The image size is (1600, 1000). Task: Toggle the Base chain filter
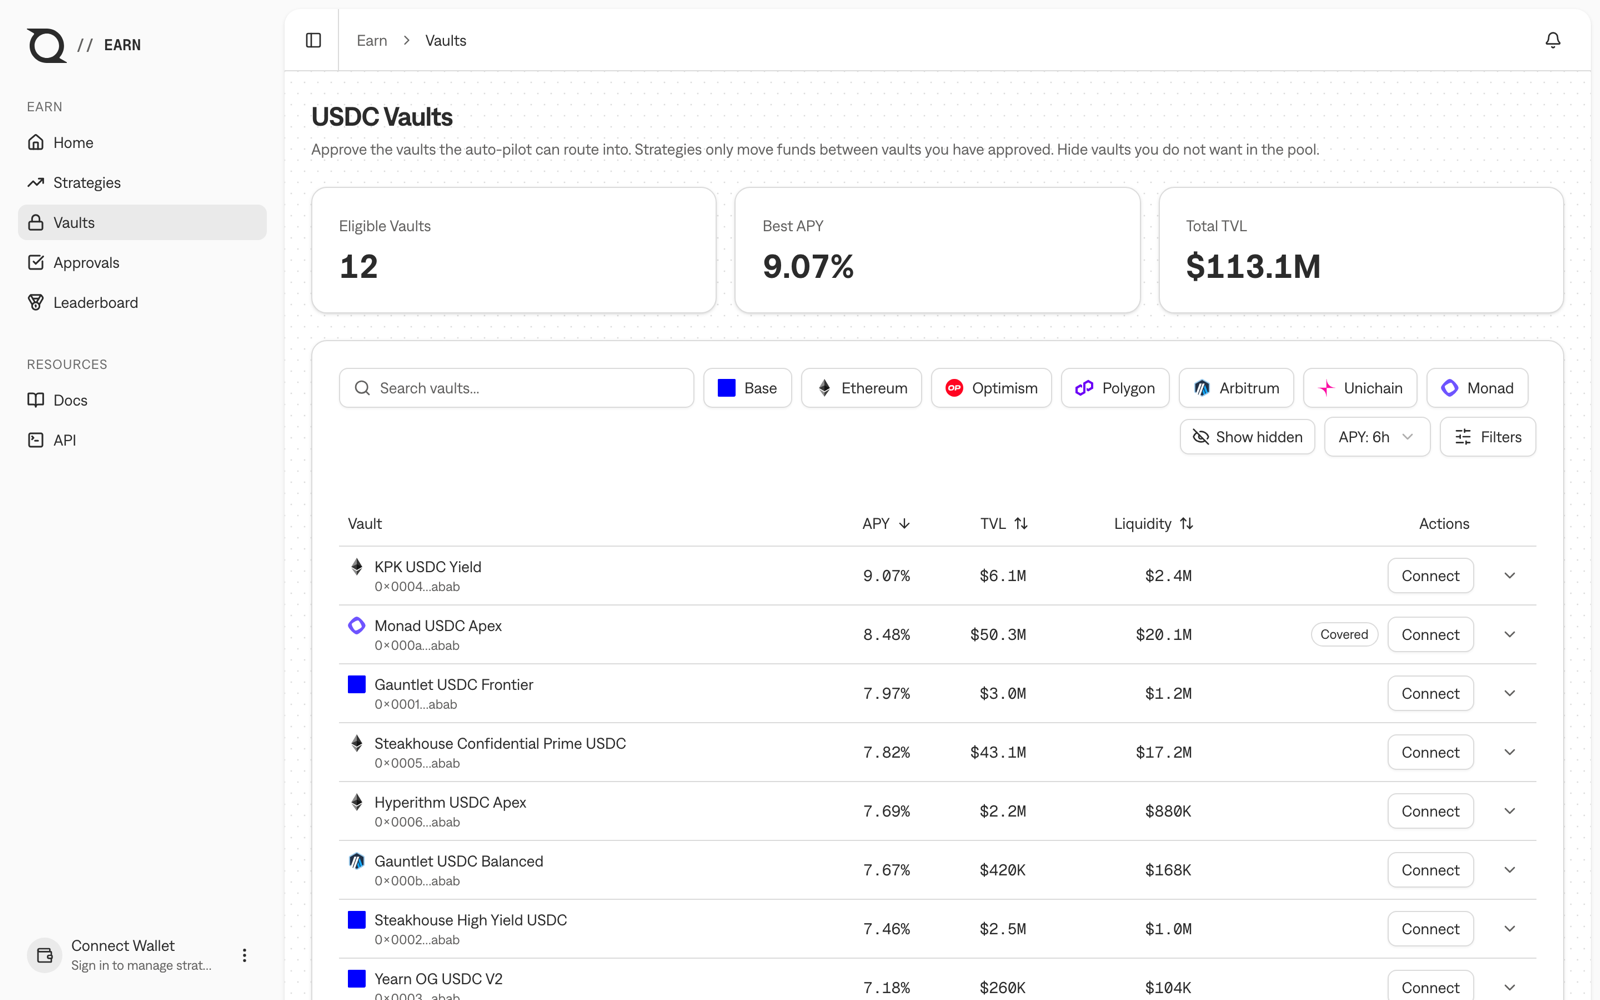[747, 388]
